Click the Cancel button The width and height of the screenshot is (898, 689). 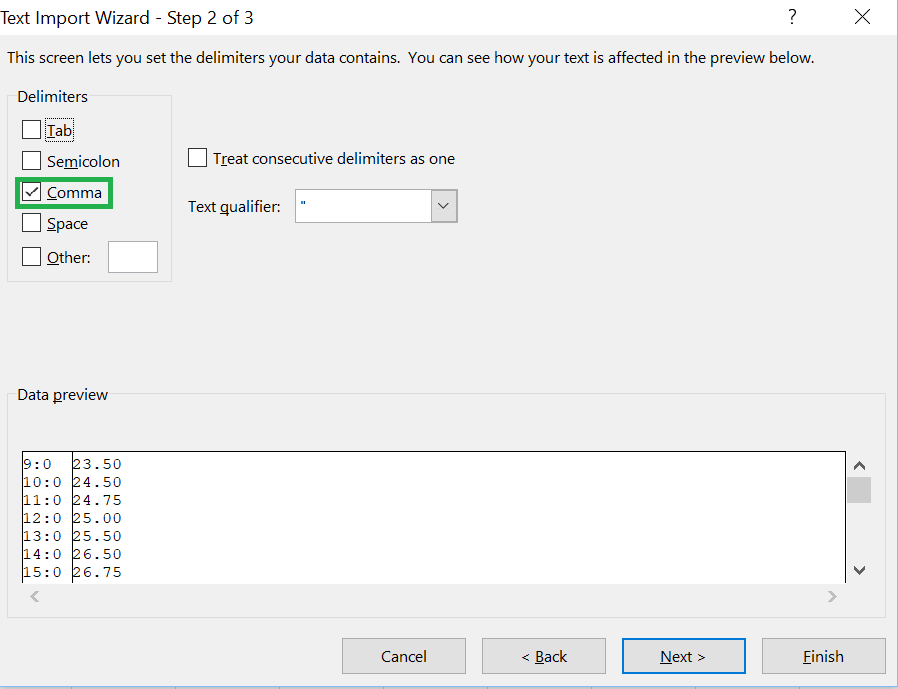pyautogui.click(x=403, y=656)
